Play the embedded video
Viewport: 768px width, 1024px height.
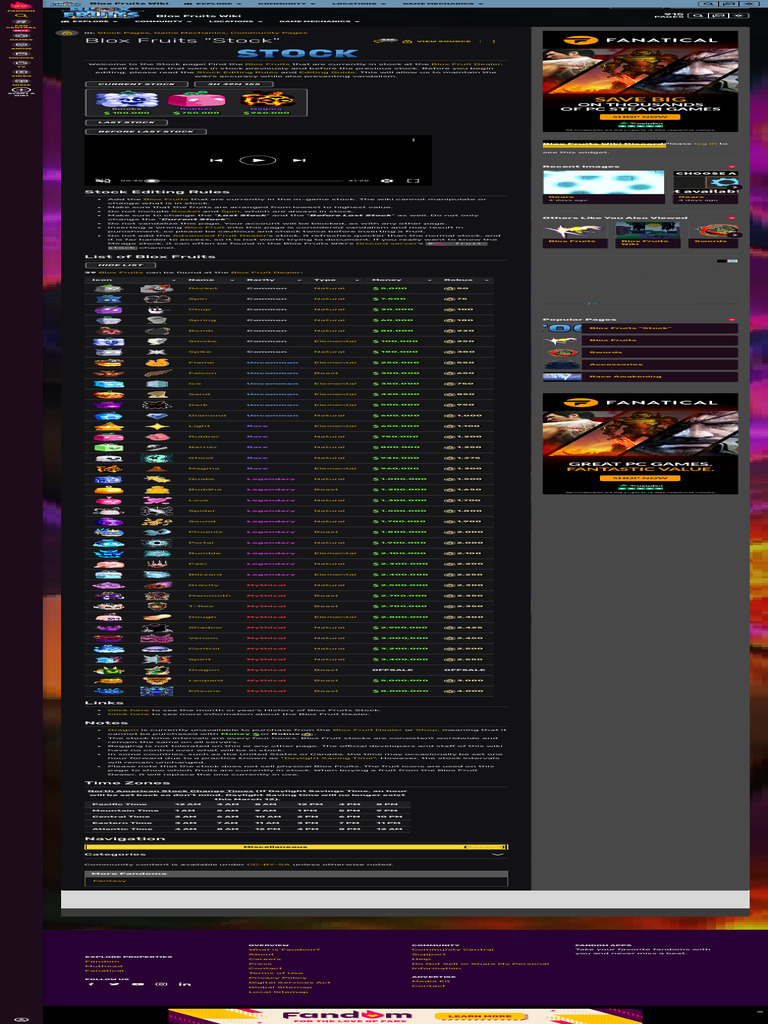point(257,160)
